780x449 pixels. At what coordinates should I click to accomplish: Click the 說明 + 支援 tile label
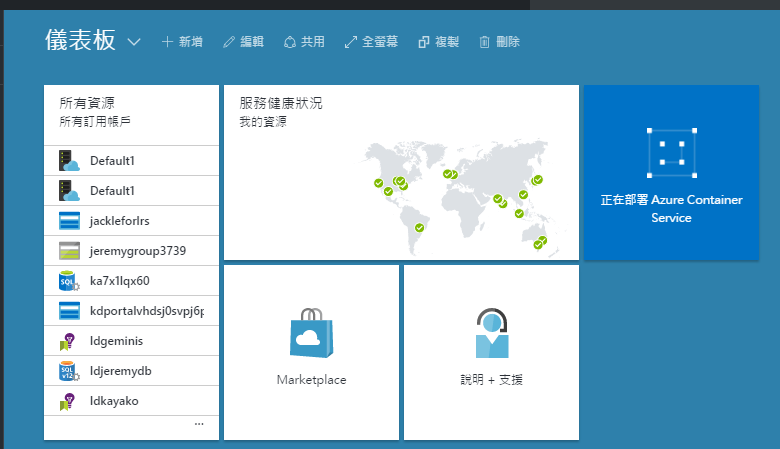(x=491, y=380)
